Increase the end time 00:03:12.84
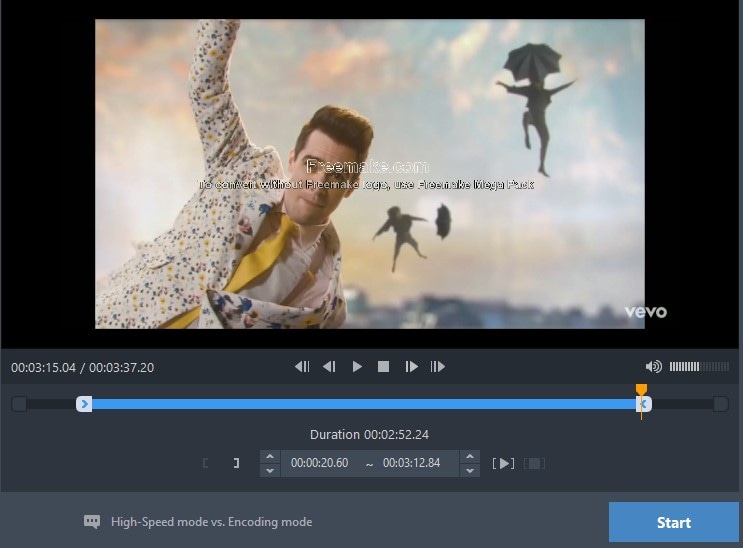This screenshot has height=548, width=743. pos(470,457)
